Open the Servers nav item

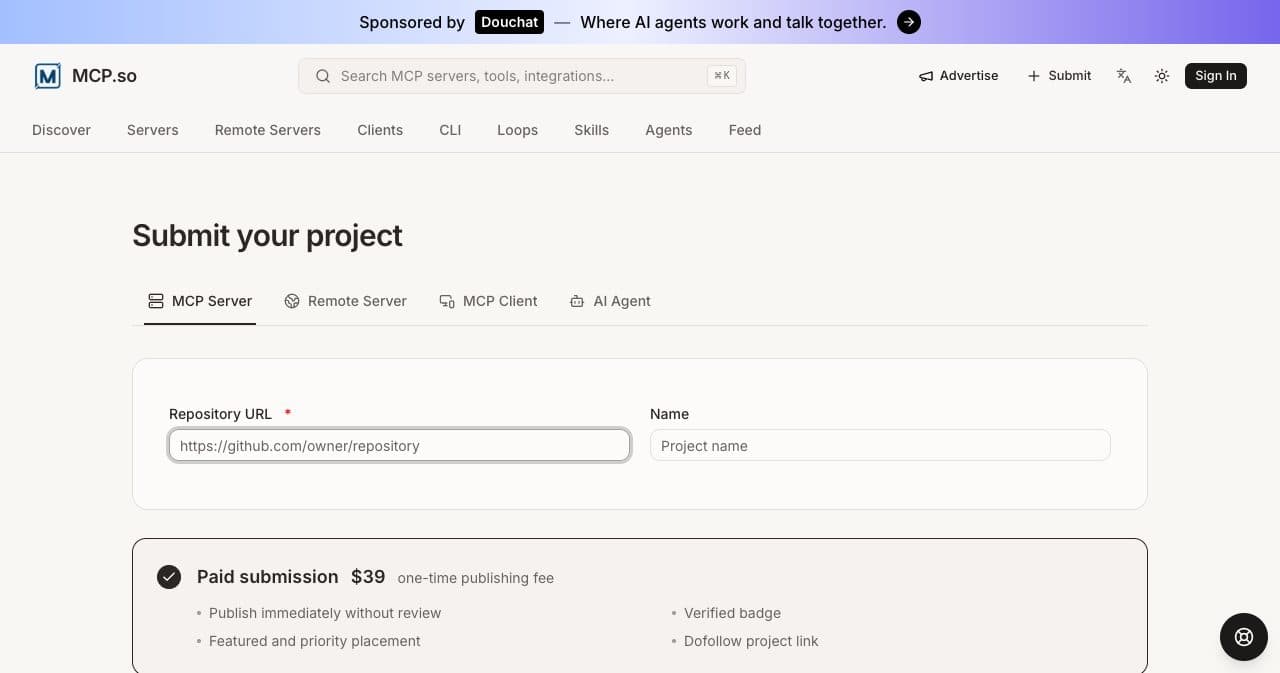[153, 130]
